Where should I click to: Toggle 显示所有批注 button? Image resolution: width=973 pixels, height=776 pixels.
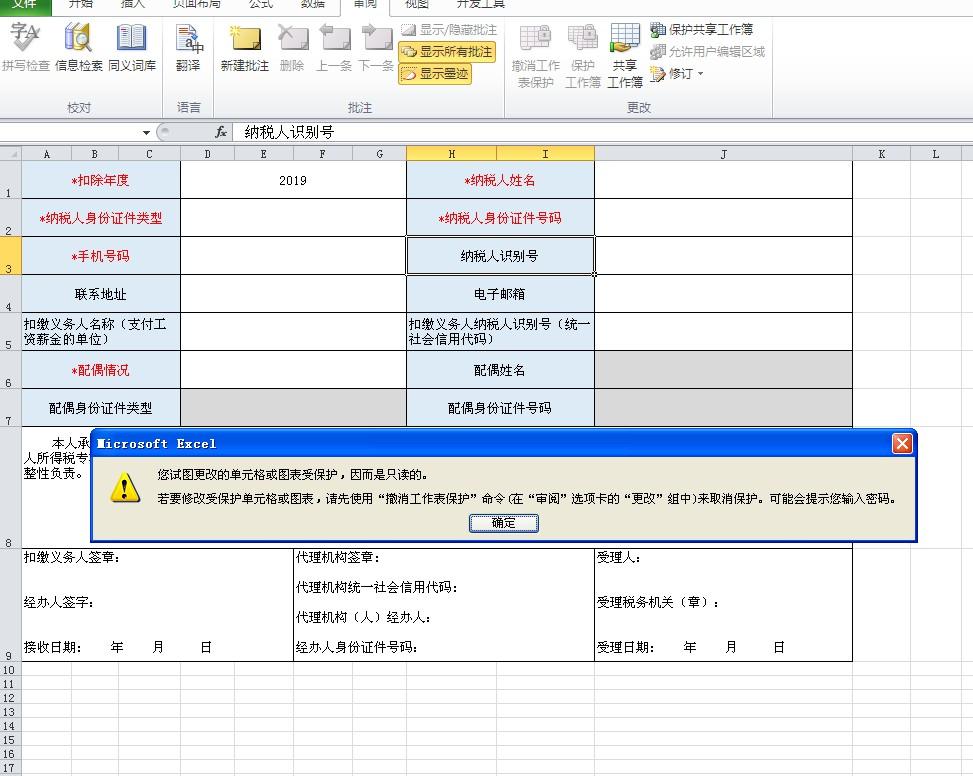coord(447,51)
